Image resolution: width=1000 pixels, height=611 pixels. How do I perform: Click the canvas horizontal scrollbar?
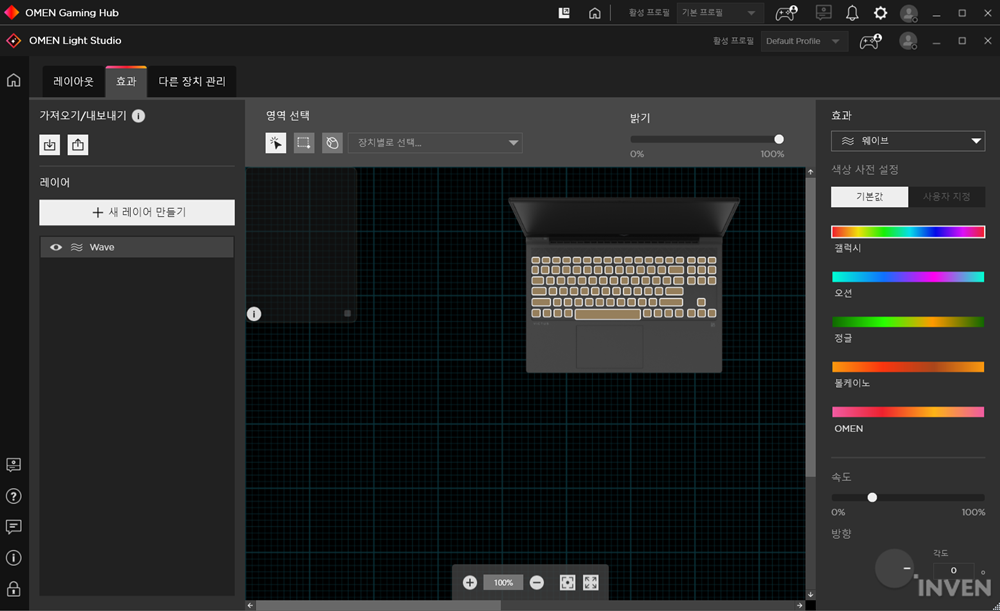378,605
